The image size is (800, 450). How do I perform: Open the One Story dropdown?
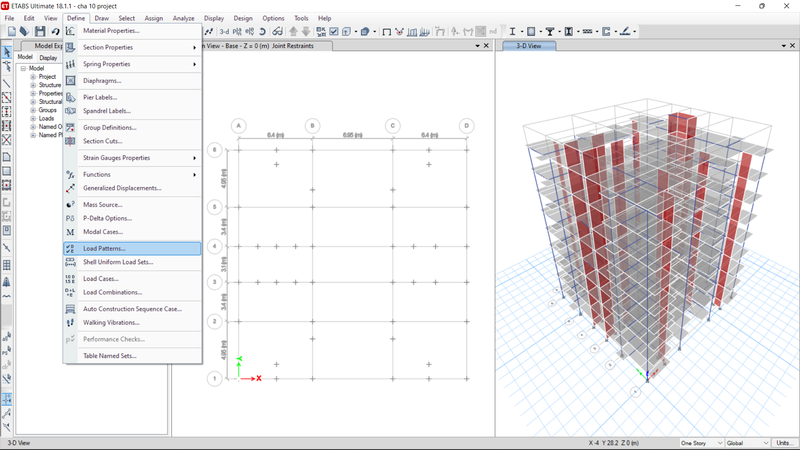(701, 443)
